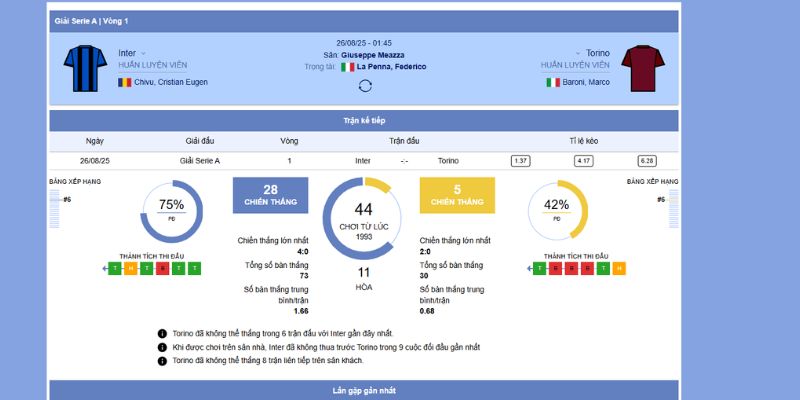Select the 4.17 odds box
Viewport: 800px width, 400px height.
tap(584, 160)
